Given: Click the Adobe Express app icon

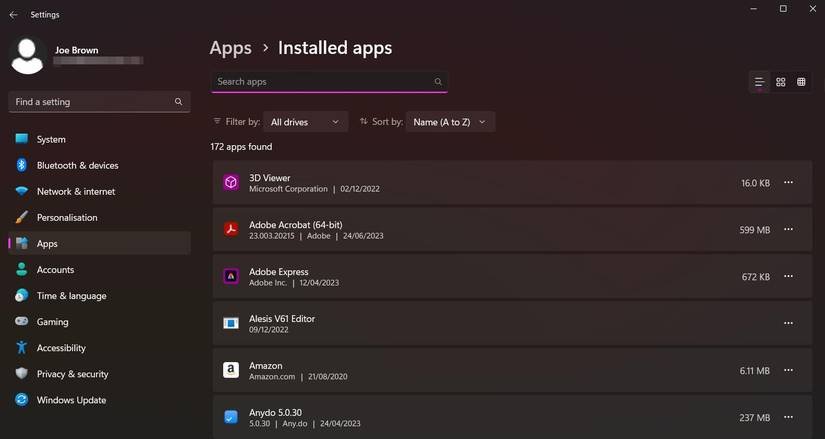Looking at the screenshot, I should [x=230, y=276].
